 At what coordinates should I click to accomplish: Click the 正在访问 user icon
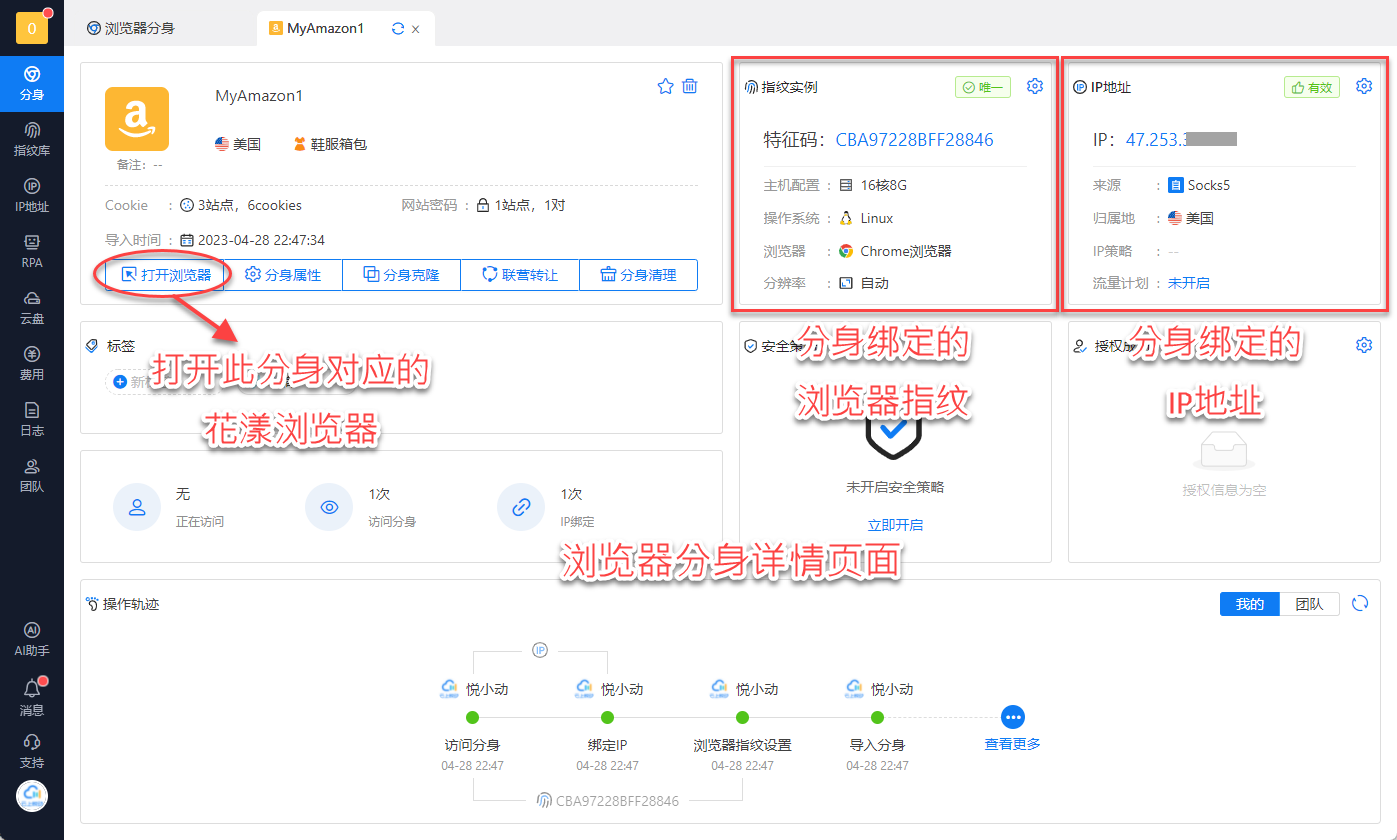tap(137, 507)
